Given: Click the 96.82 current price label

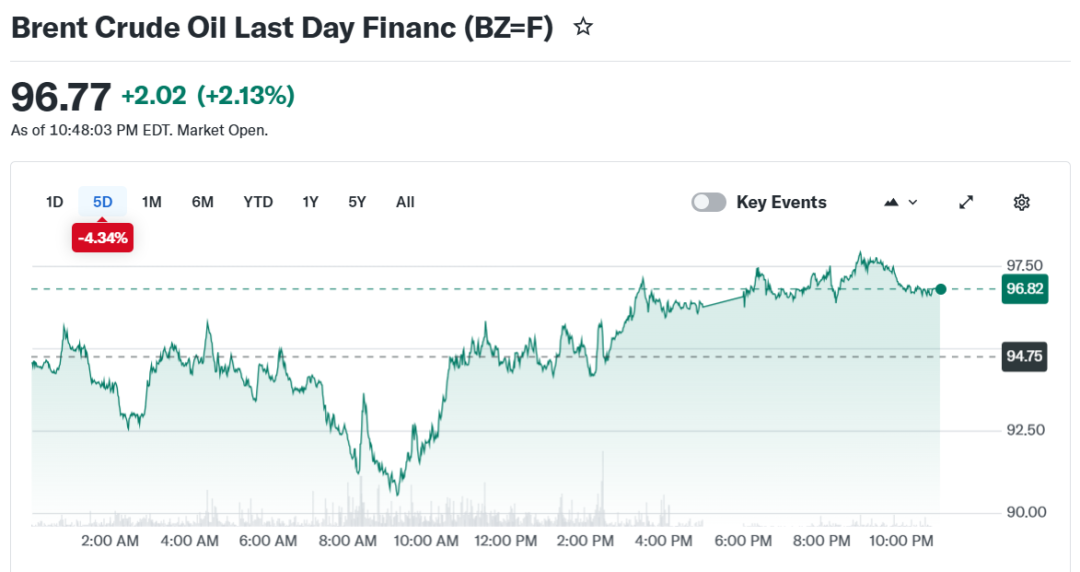Looking at the screenshot, I should pos(1025,289).
